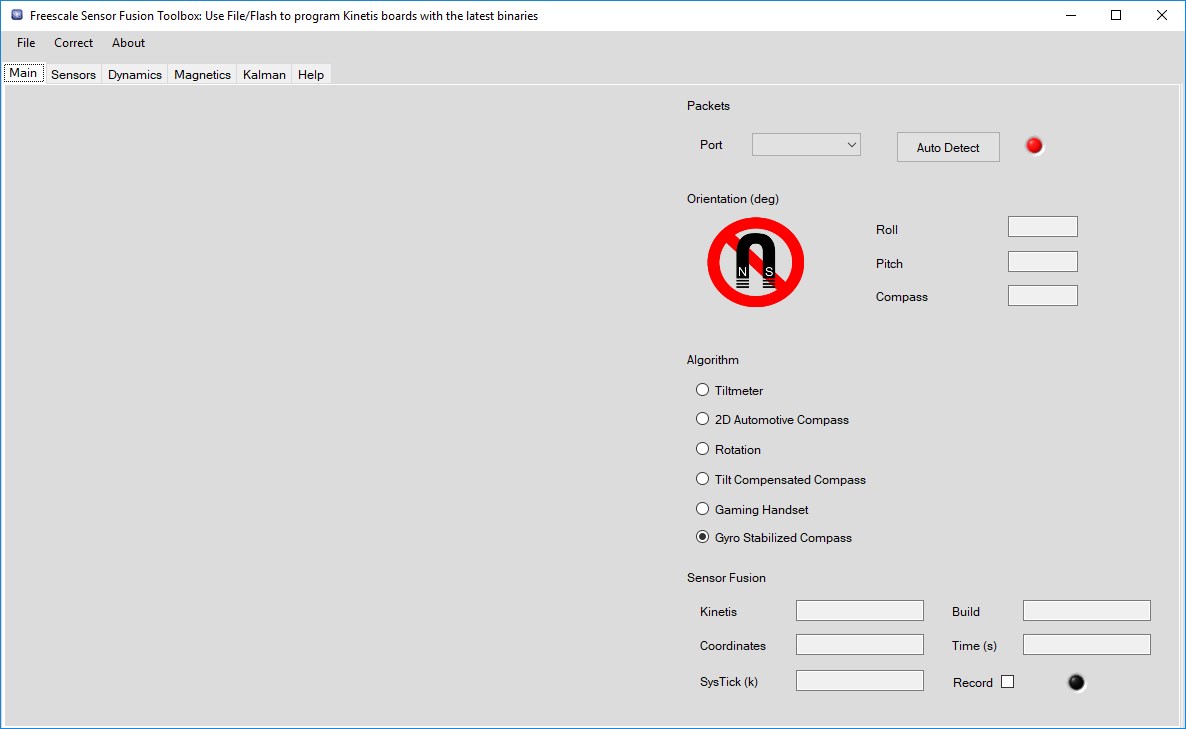
Task: Click the Orientation (deg) label
Action: 732,199
